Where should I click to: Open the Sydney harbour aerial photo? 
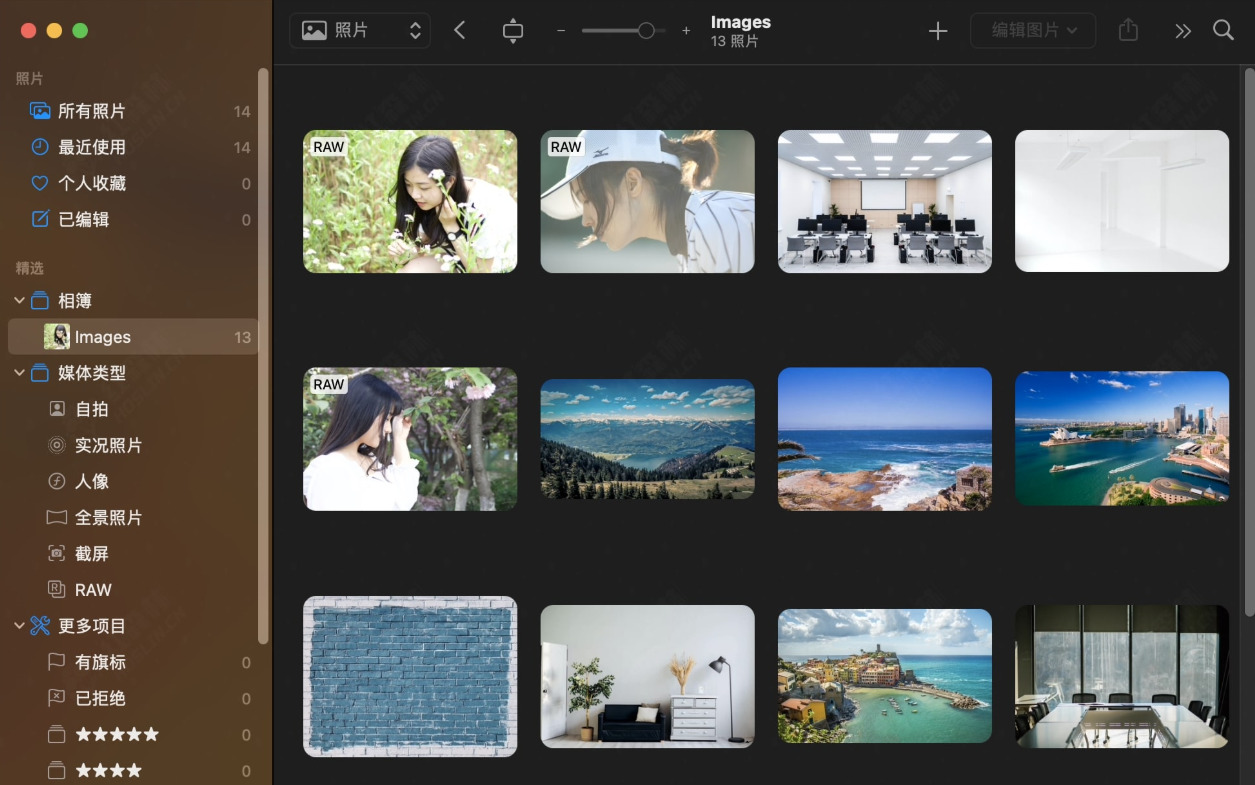point(1122,439)
